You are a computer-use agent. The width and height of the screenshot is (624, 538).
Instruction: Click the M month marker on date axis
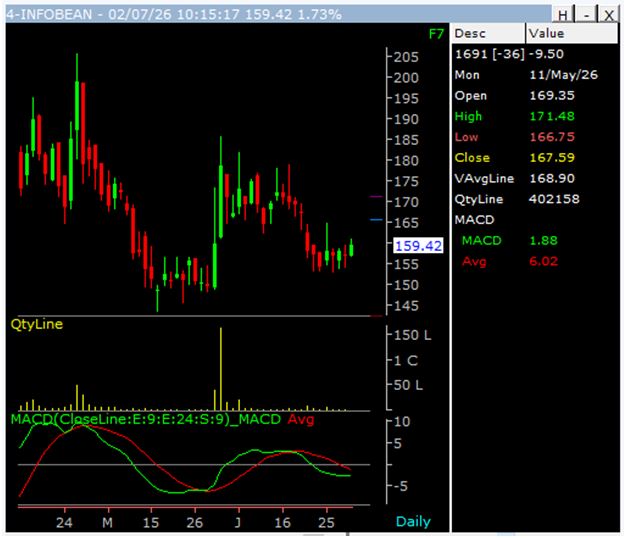[x=107, y=522]
